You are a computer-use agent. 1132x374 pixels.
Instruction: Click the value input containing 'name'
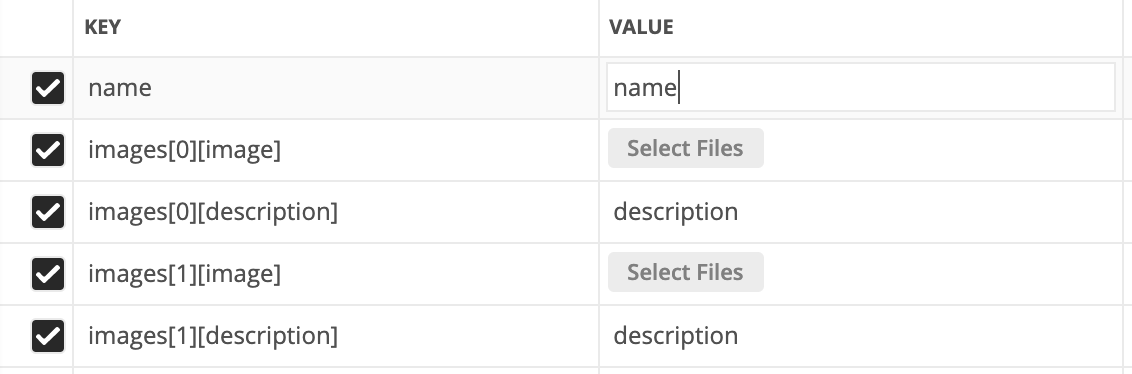click(x=861, y=87)
